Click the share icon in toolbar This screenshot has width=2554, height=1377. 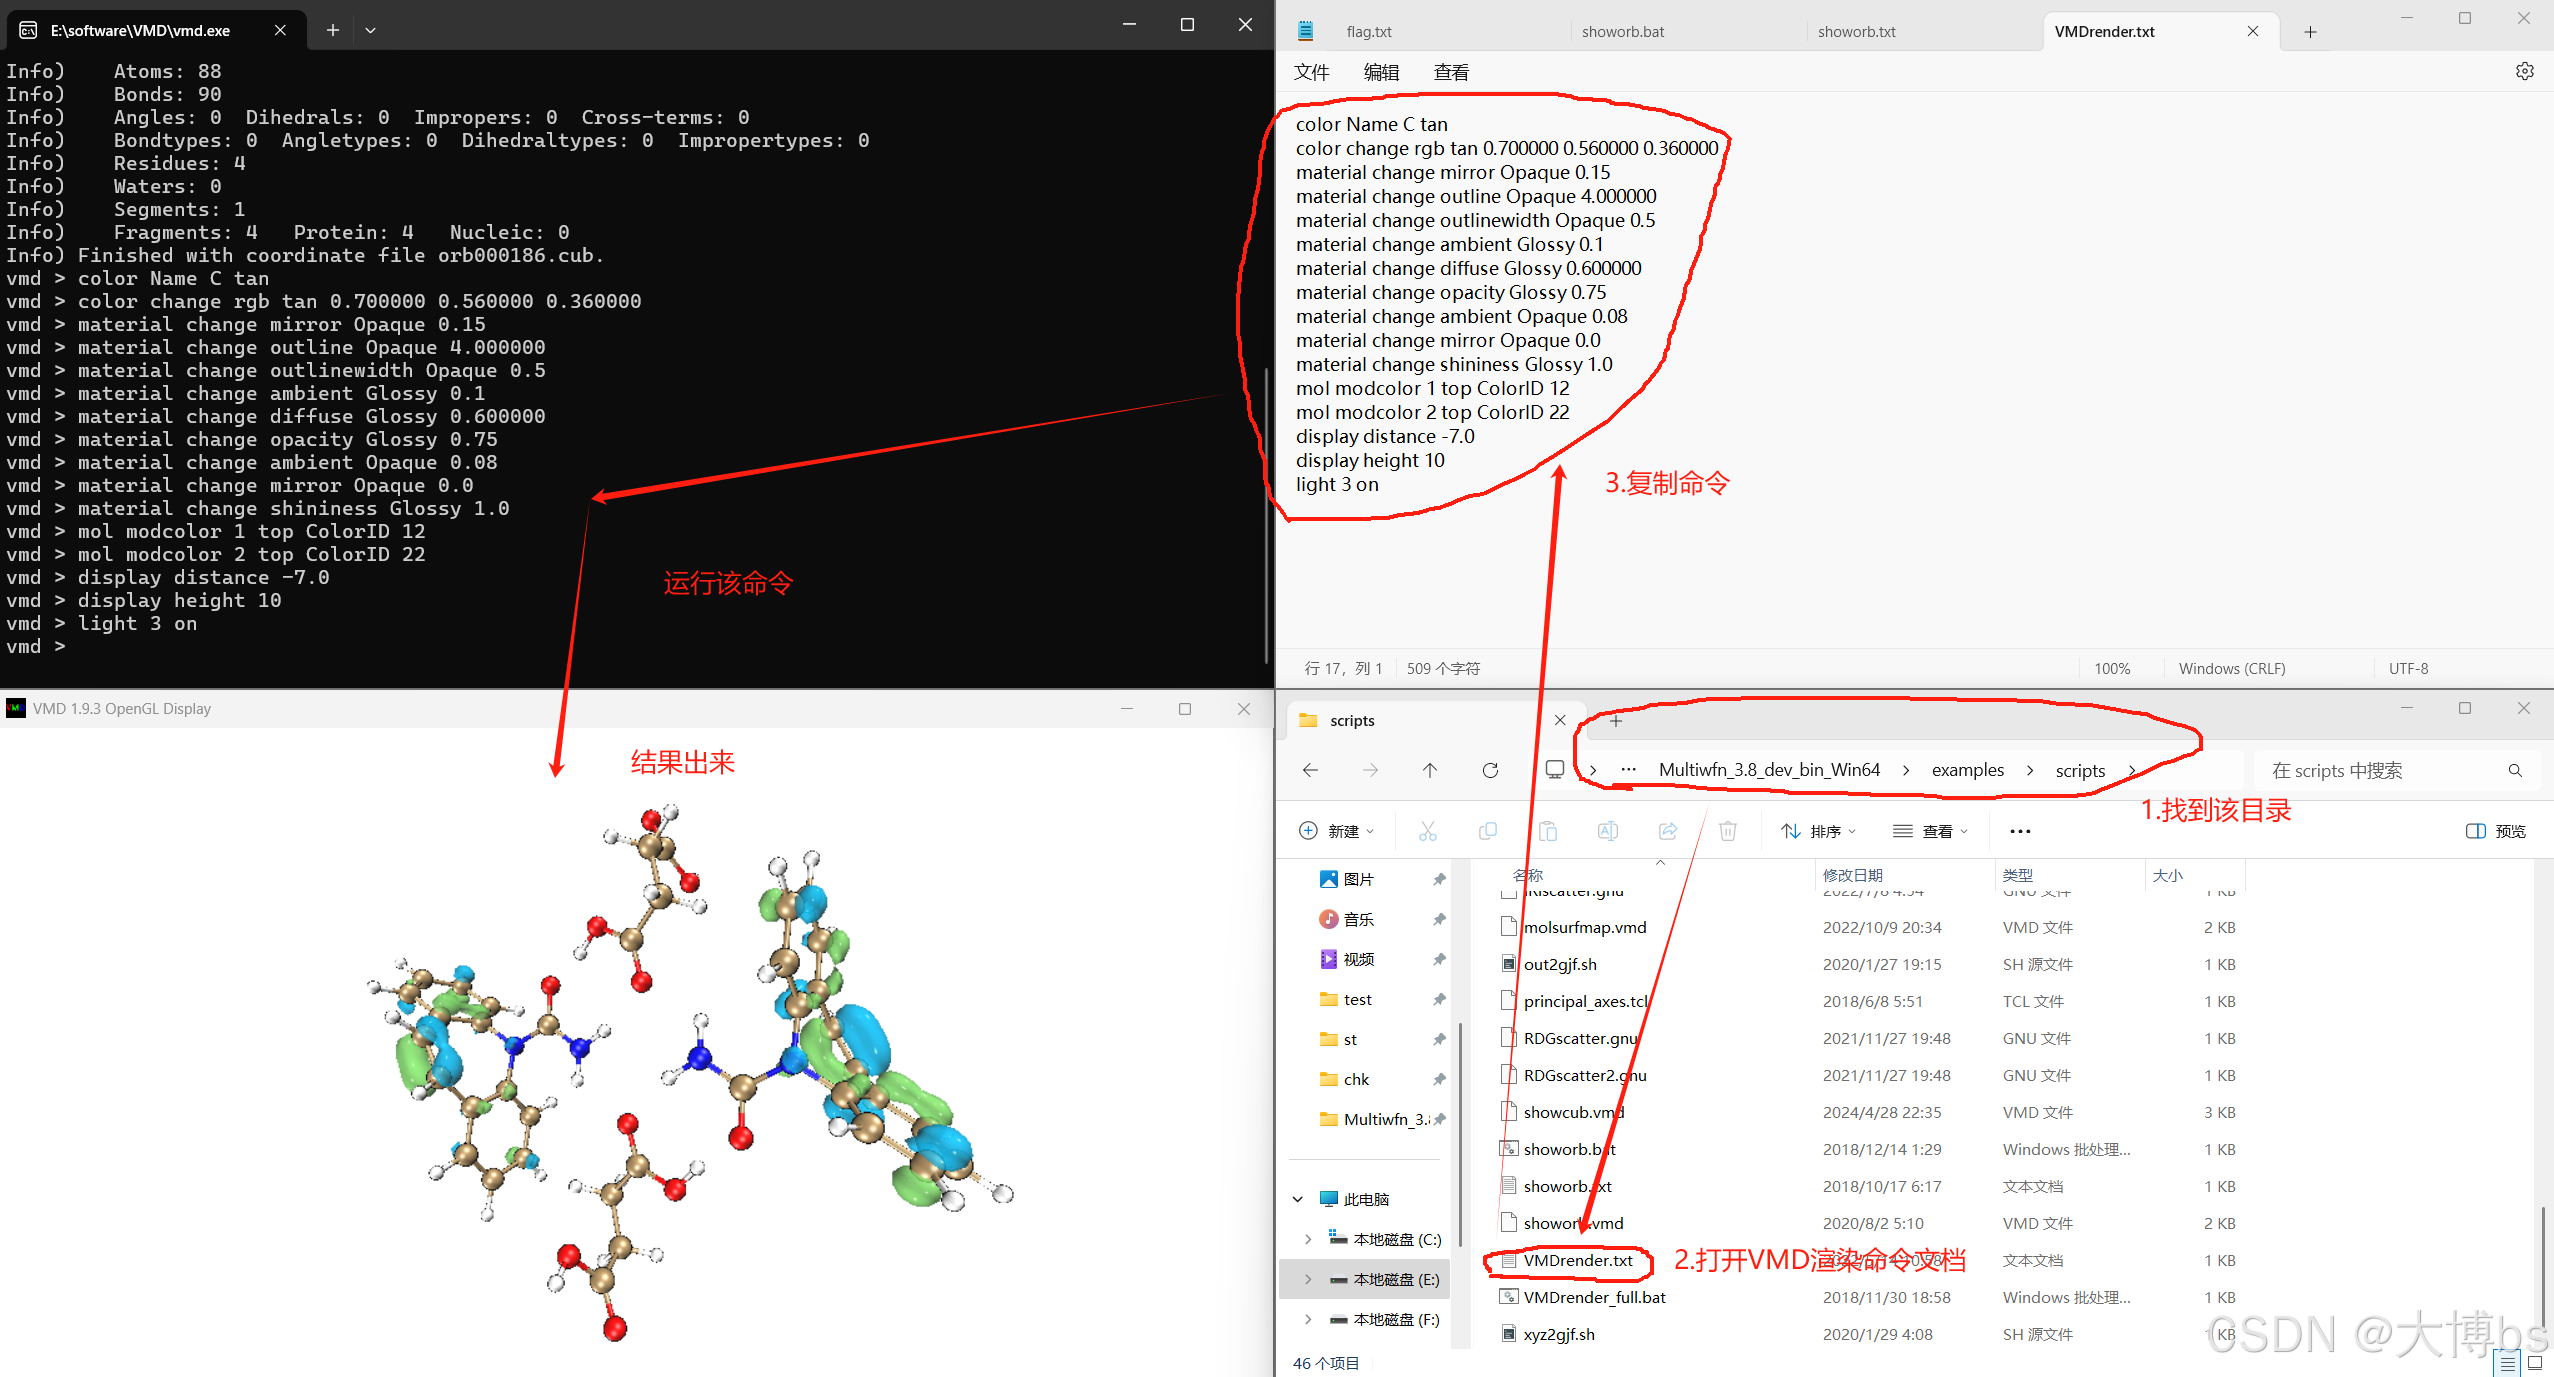click(x=1667, y=831)
